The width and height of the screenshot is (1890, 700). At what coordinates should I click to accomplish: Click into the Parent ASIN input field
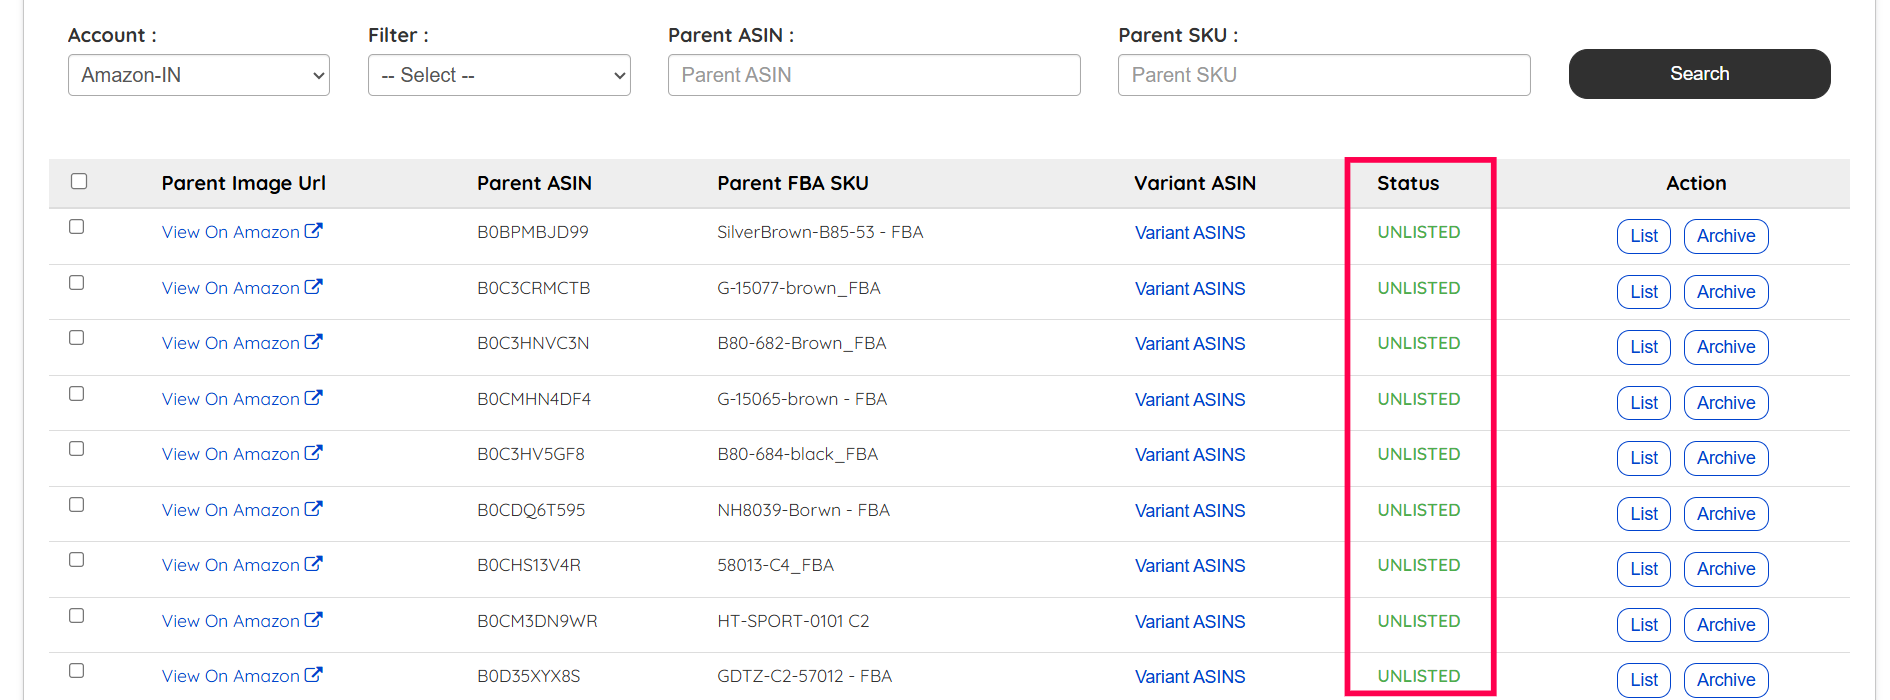pos(873,75)
